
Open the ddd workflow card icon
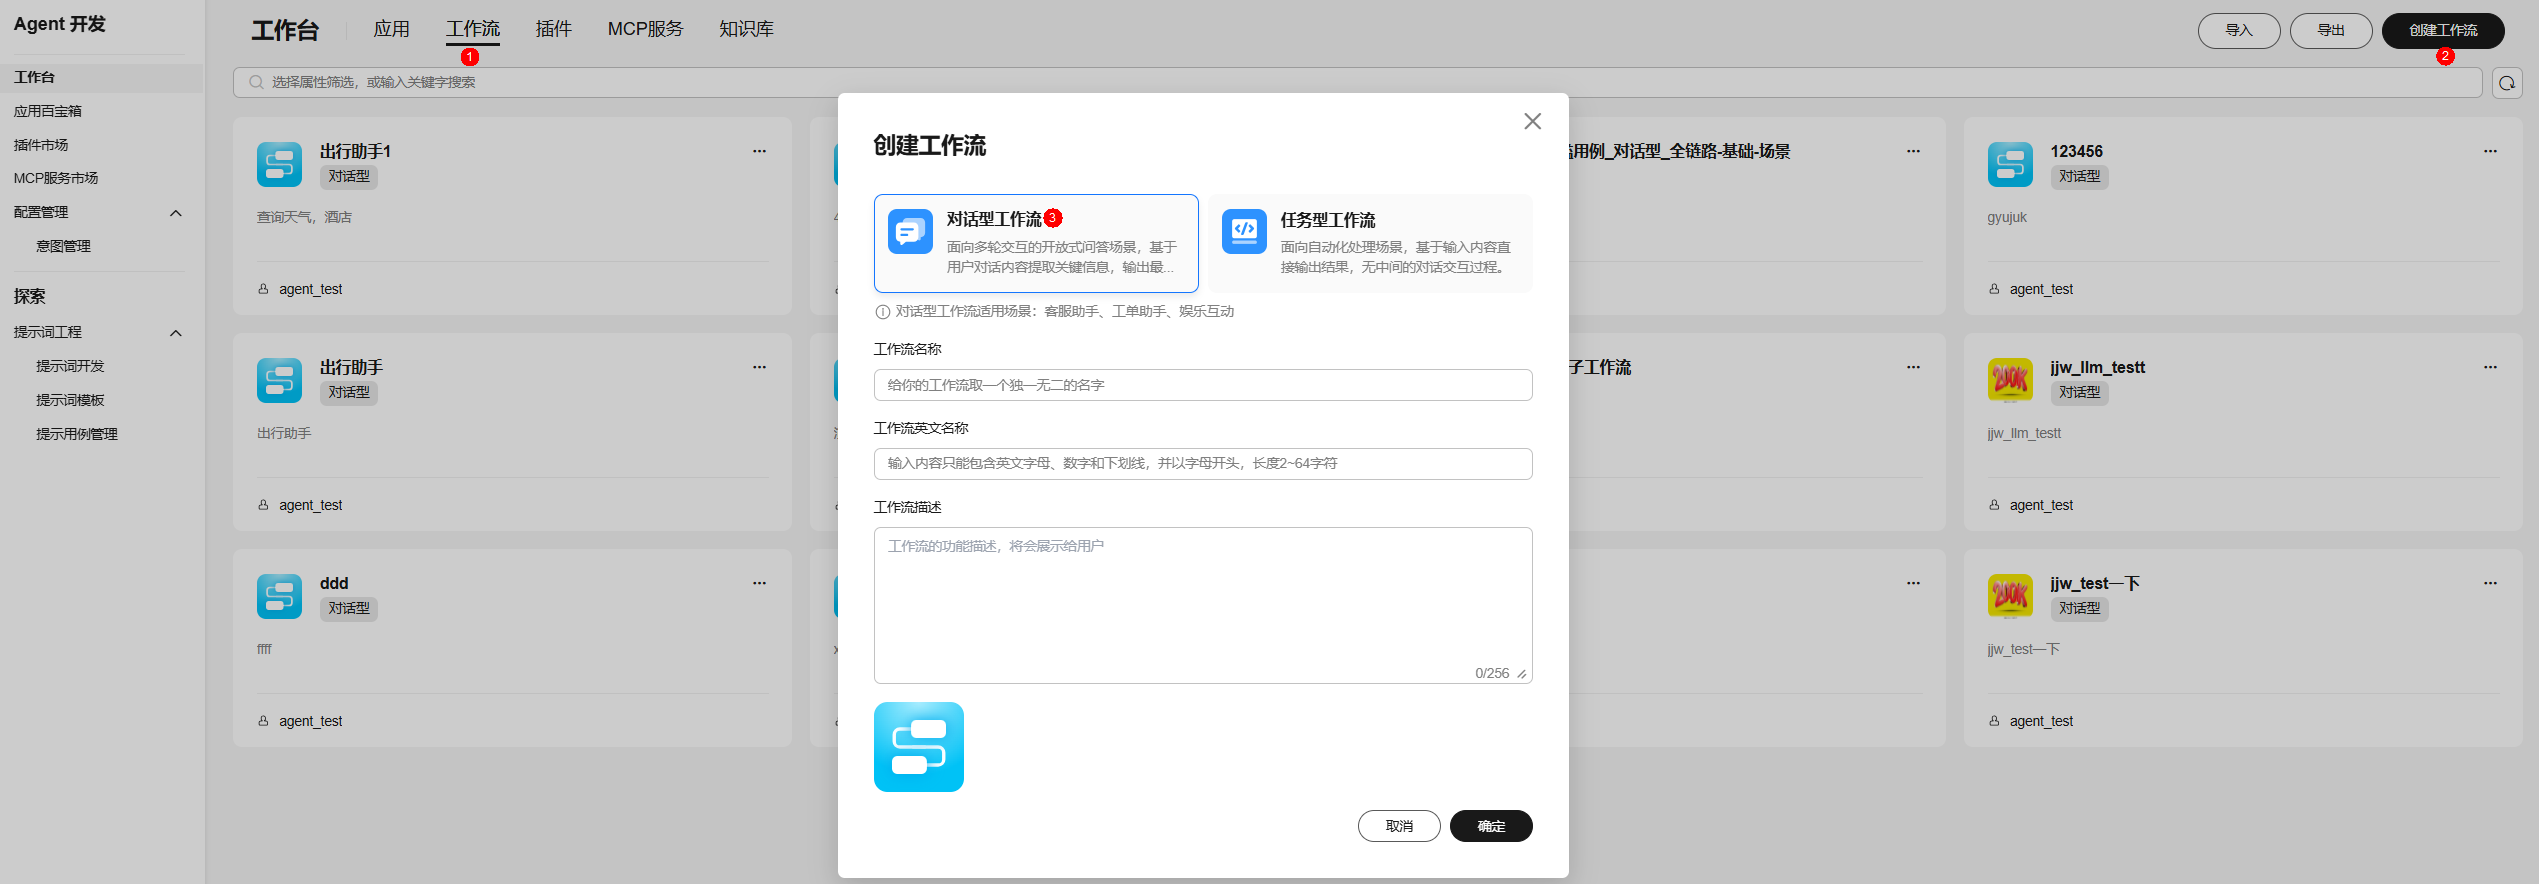tap(279, 596)
